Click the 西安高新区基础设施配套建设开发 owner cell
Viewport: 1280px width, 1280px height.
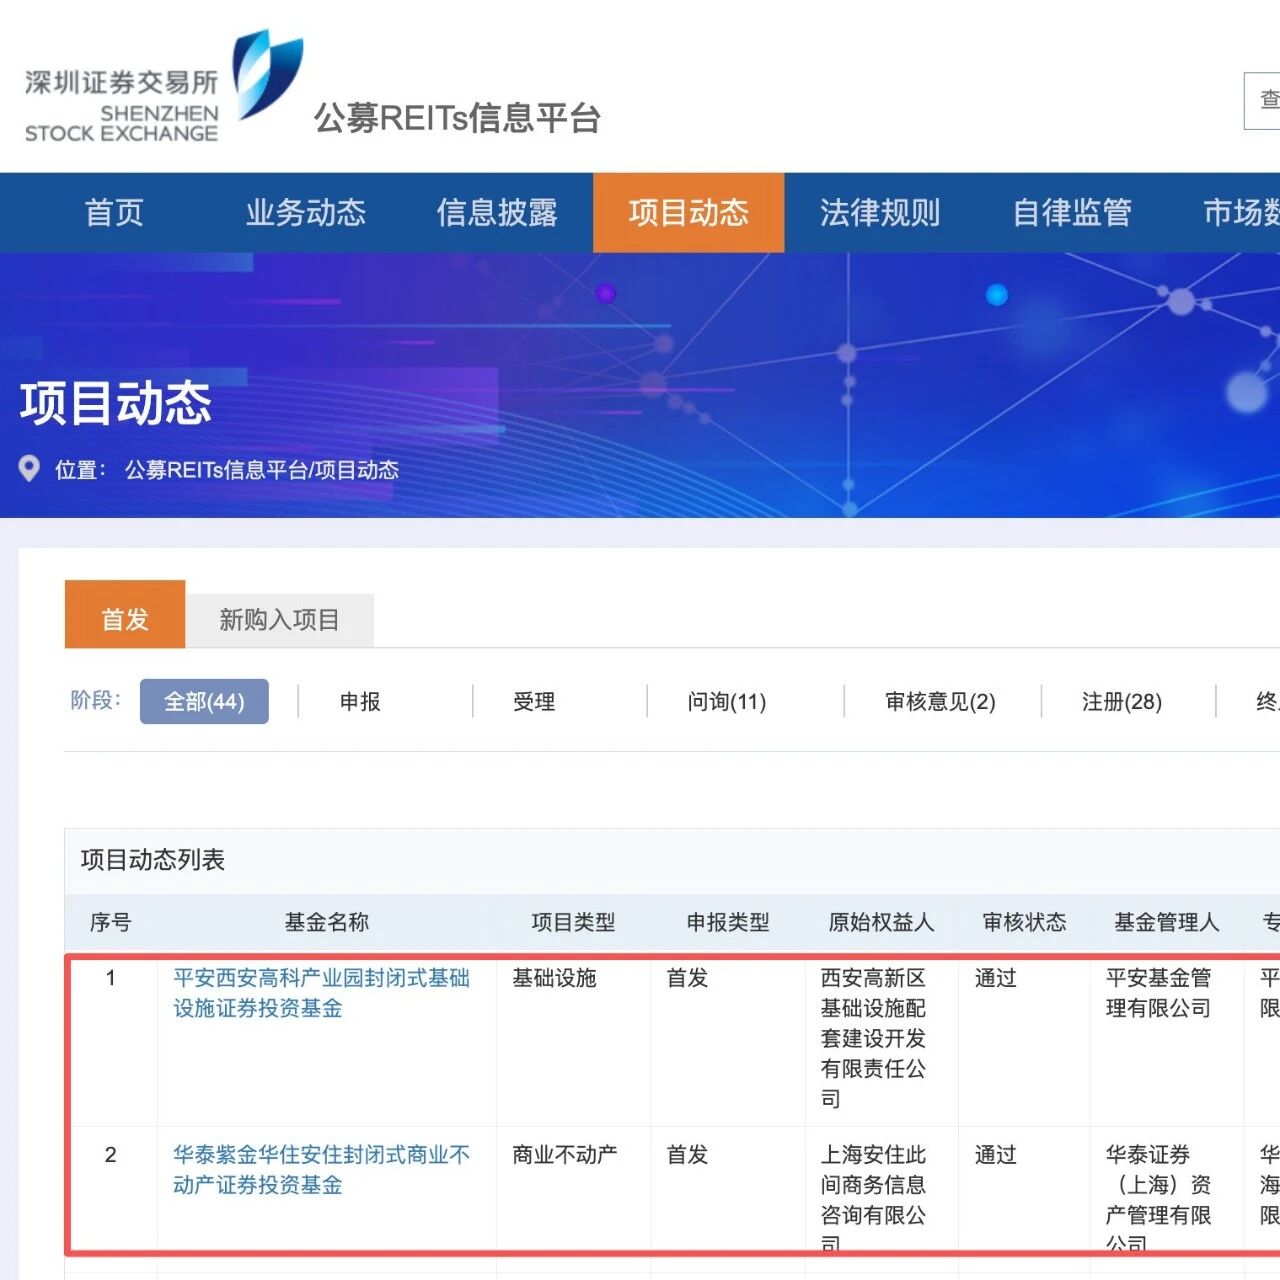point(873,1038)
